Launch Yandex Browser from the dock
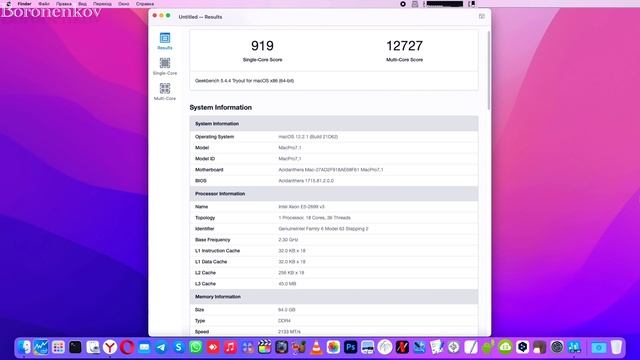Screen dimensions: 640x360 pos(109,347)
